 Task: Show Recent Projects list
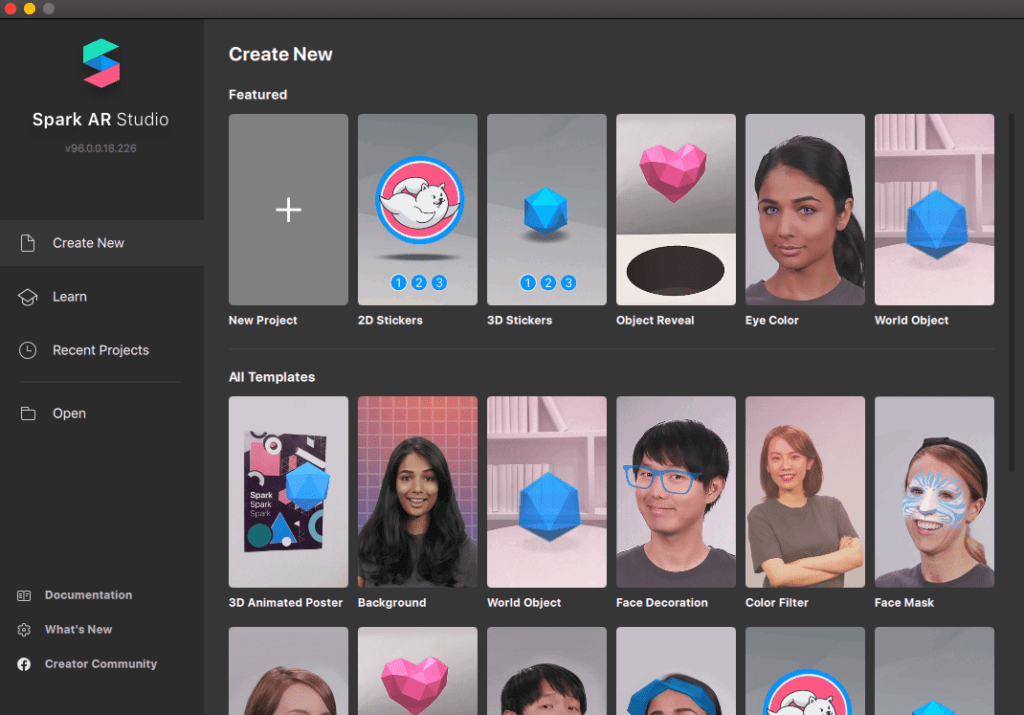pos(102,350)
